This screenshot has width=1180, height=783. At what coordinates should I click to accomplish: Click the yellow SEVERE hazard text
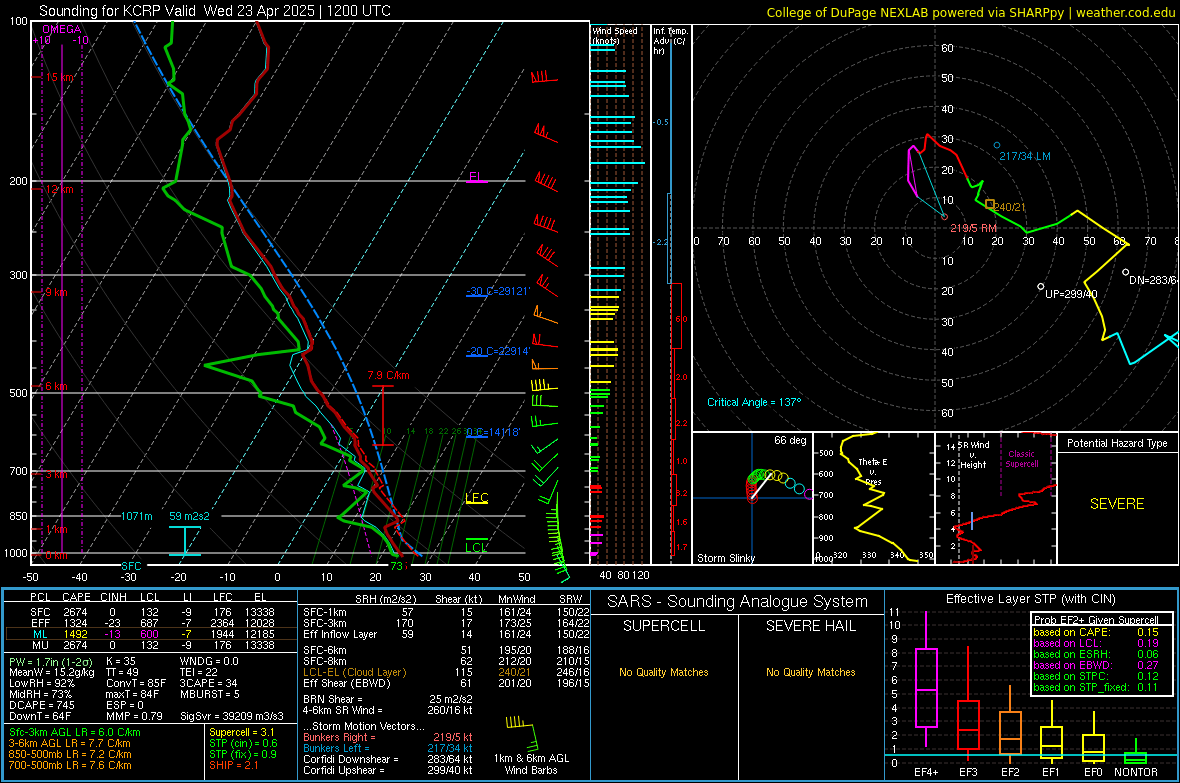[x=1117, y=504]
